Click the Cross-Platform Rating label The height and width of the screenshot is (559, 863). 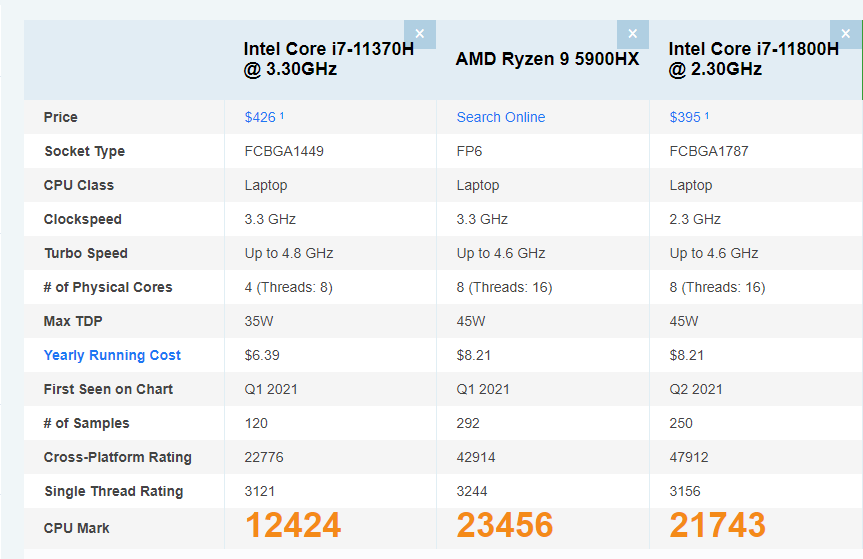(118, 458)
